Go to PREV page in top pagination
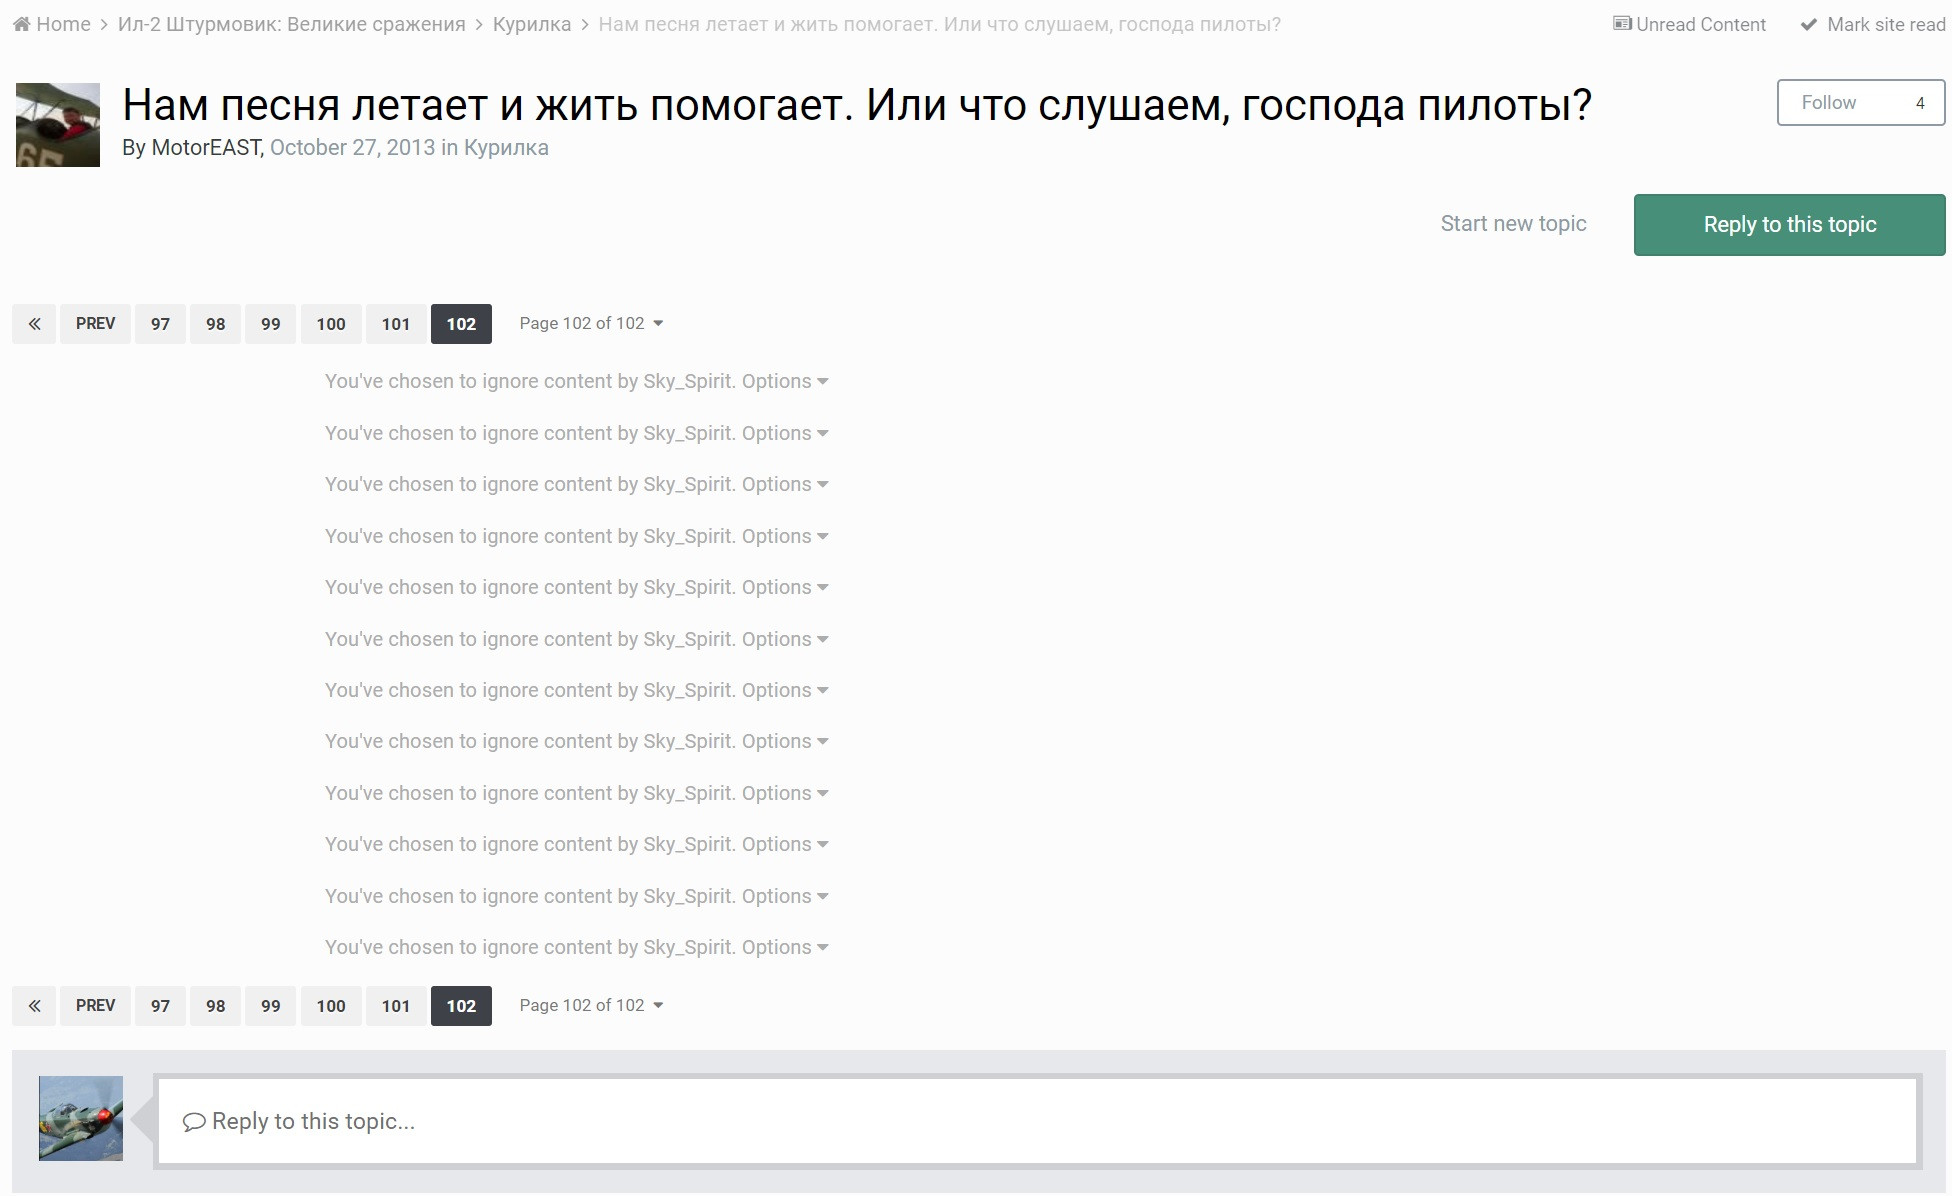The height and width of the screenshot is (1196, 1952). click(x=95, y=324)
